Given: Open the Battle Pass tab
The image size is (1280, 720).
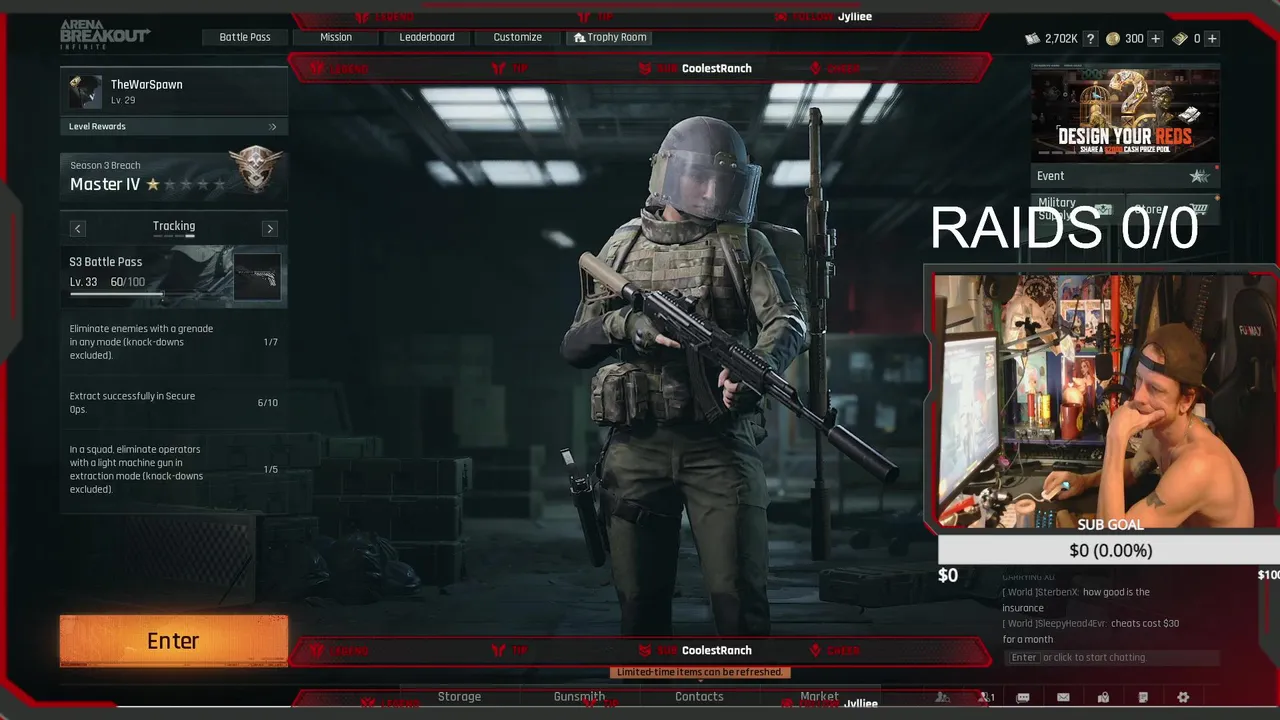Looking at the screenshot, I should coord(245,37).
